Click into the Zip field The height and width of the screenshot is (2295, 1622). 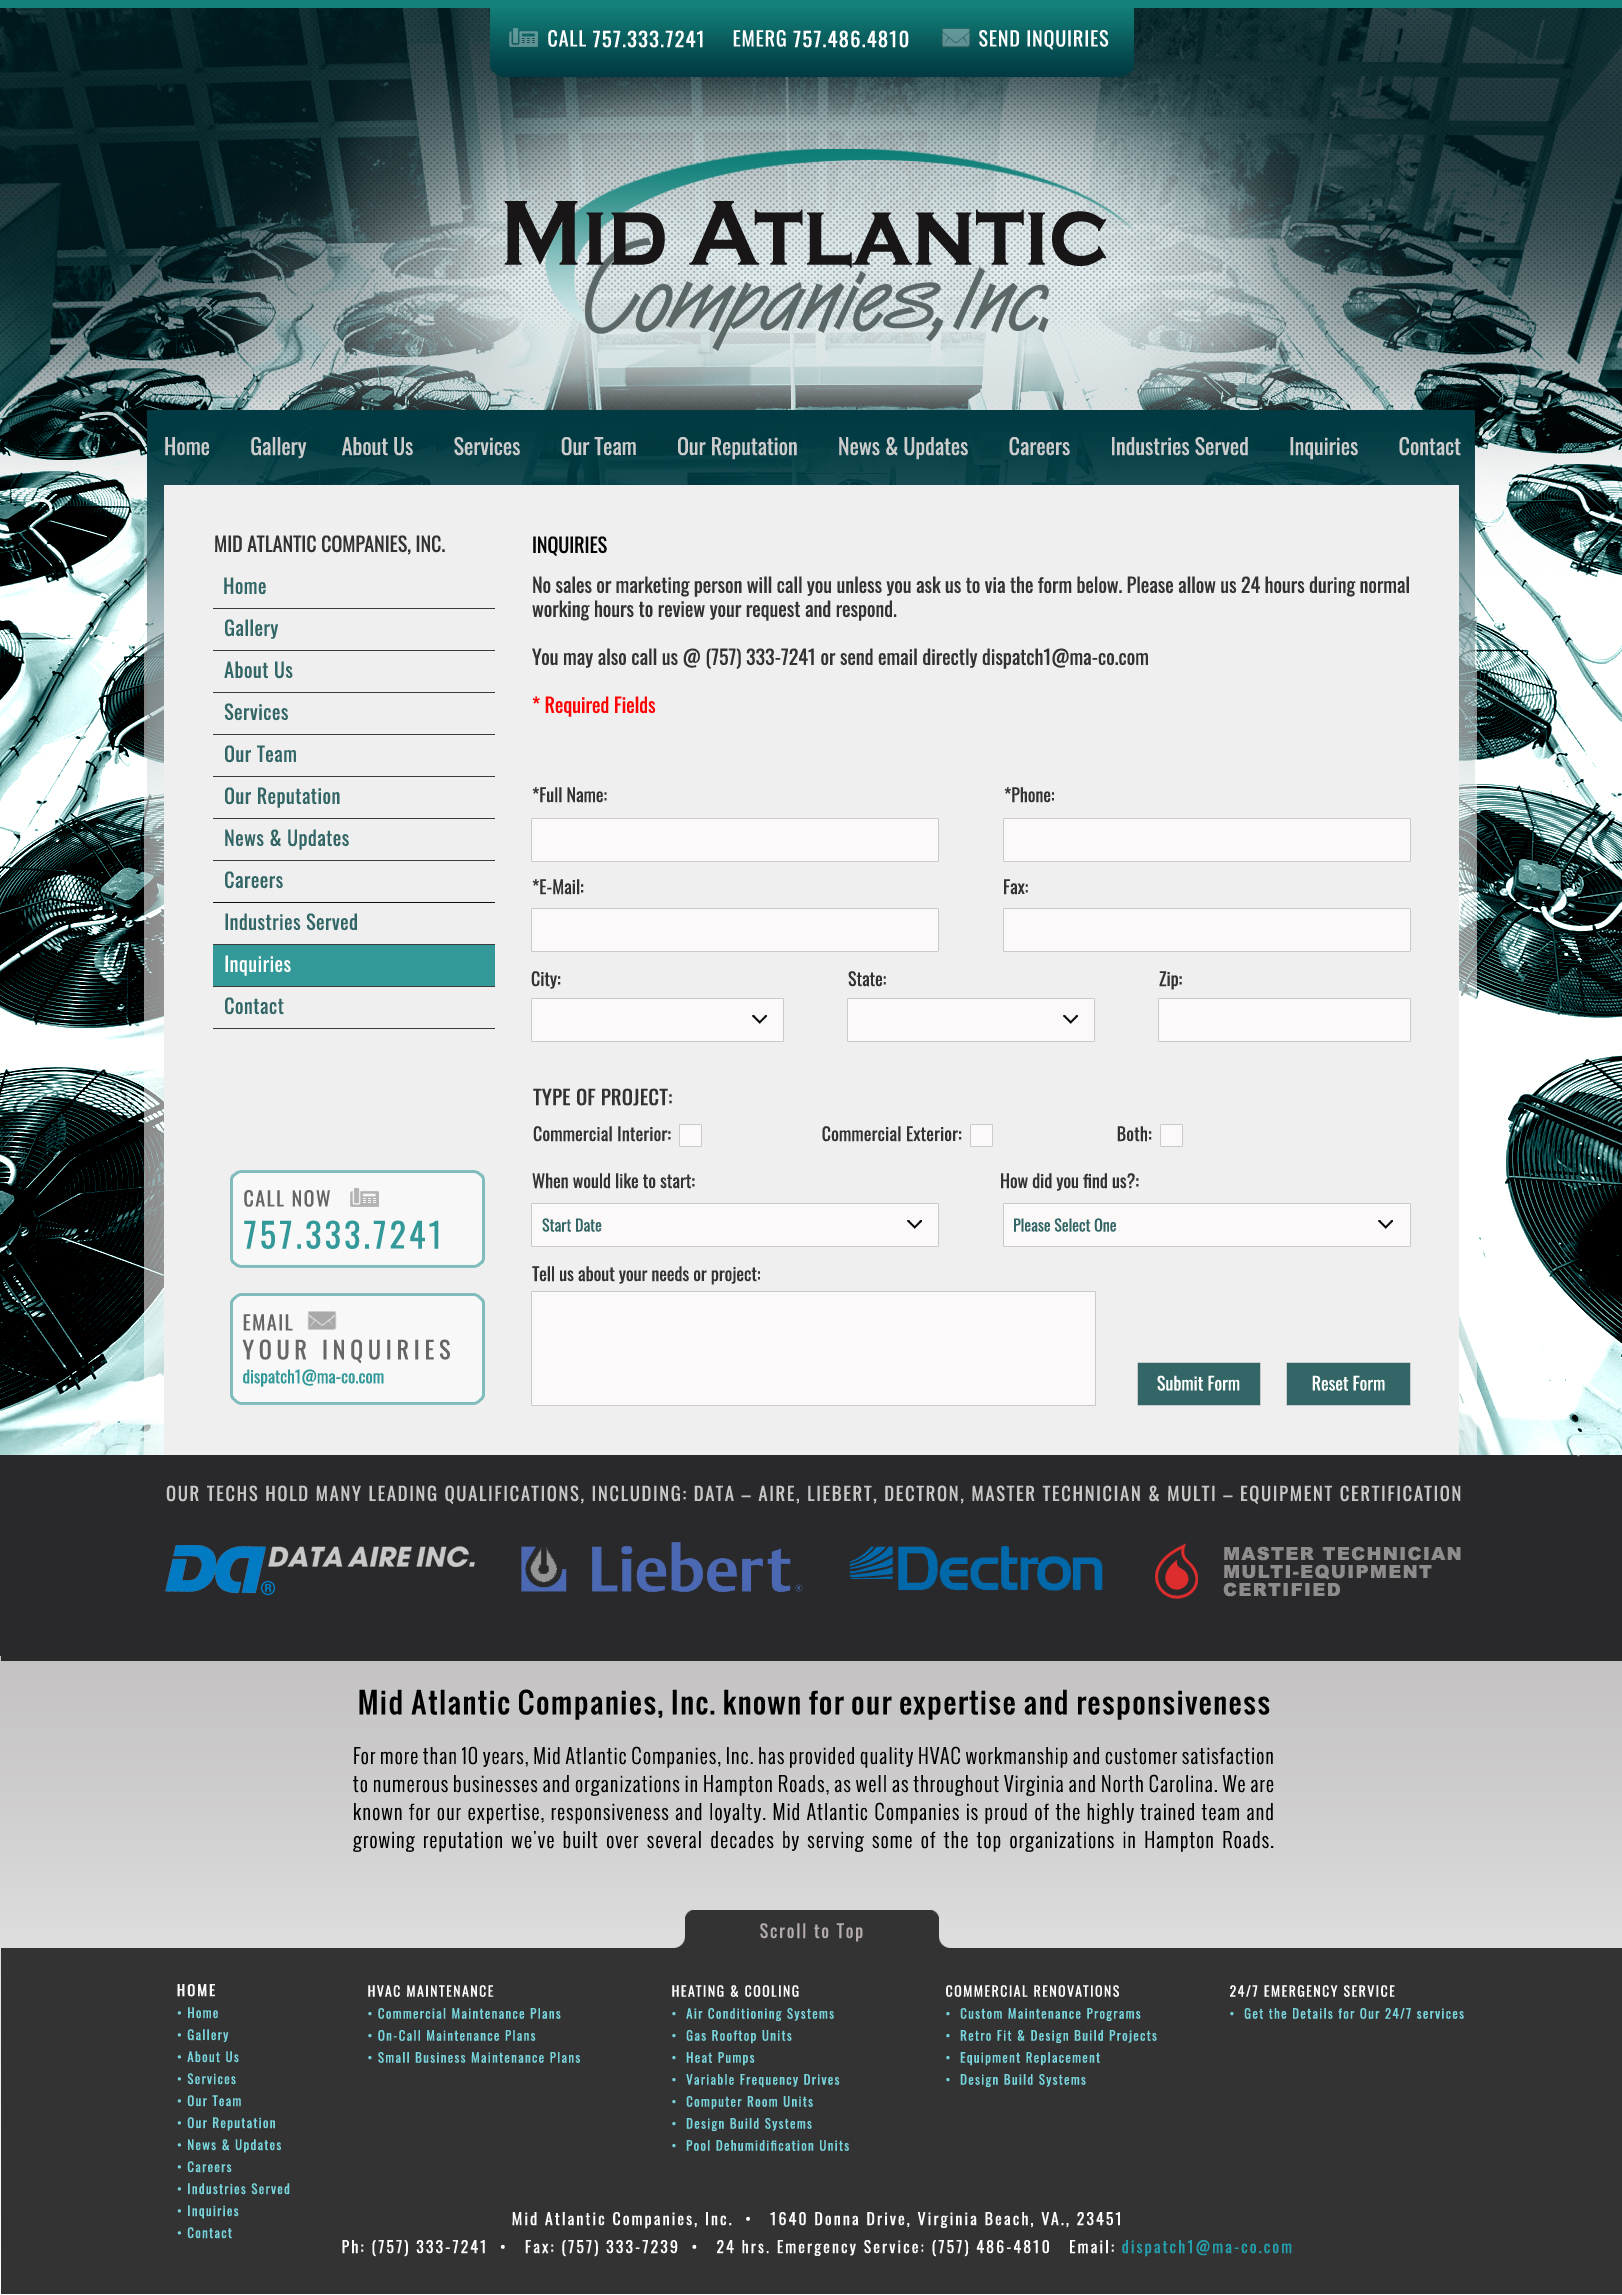[1284, 1019]
